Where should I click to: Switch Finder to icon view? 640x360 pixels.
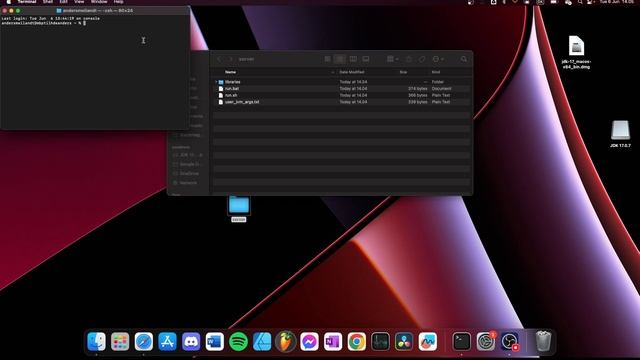click(327, 59)
